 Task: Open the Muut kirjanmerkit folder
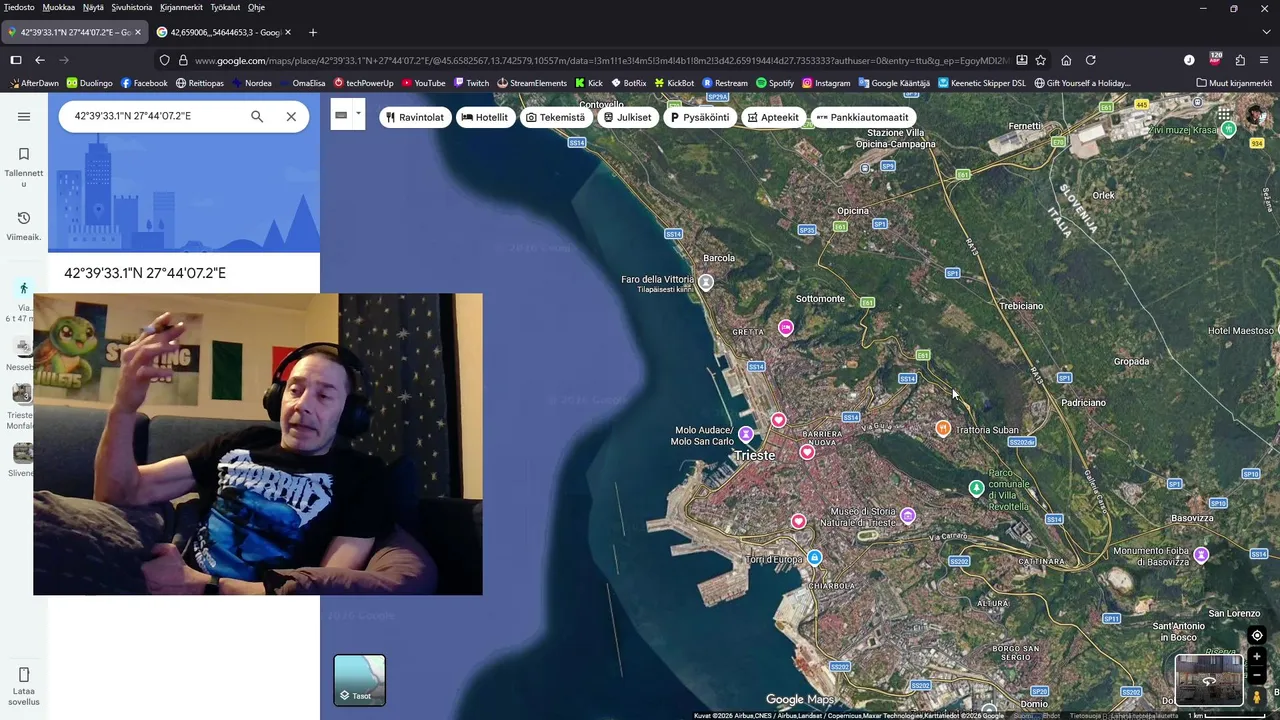[x=1234, y=83]
